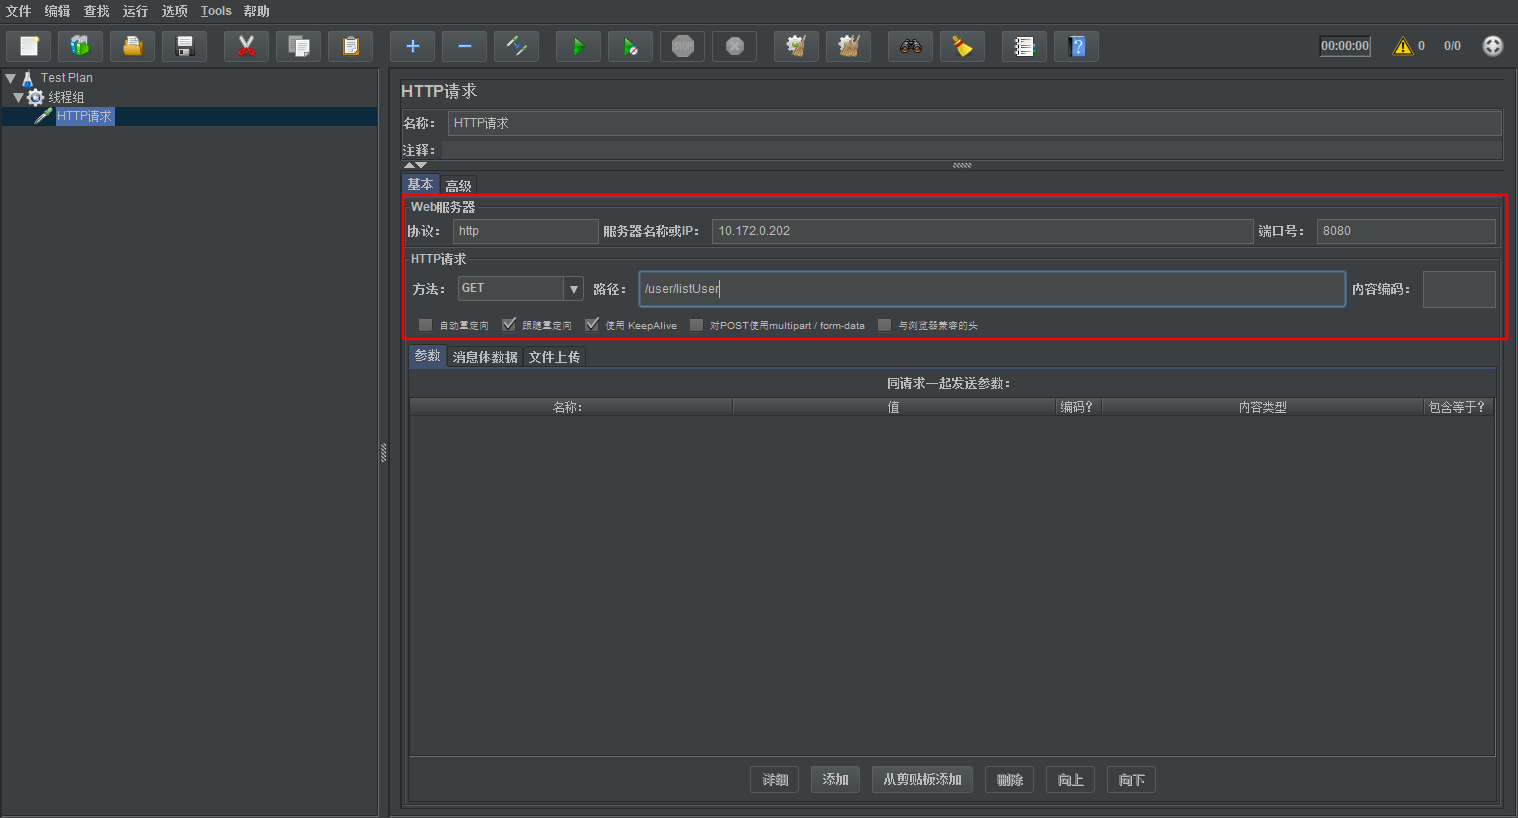1518x818 pixels.
Task: Open the 文件 menu
Action: coord(19,11)
